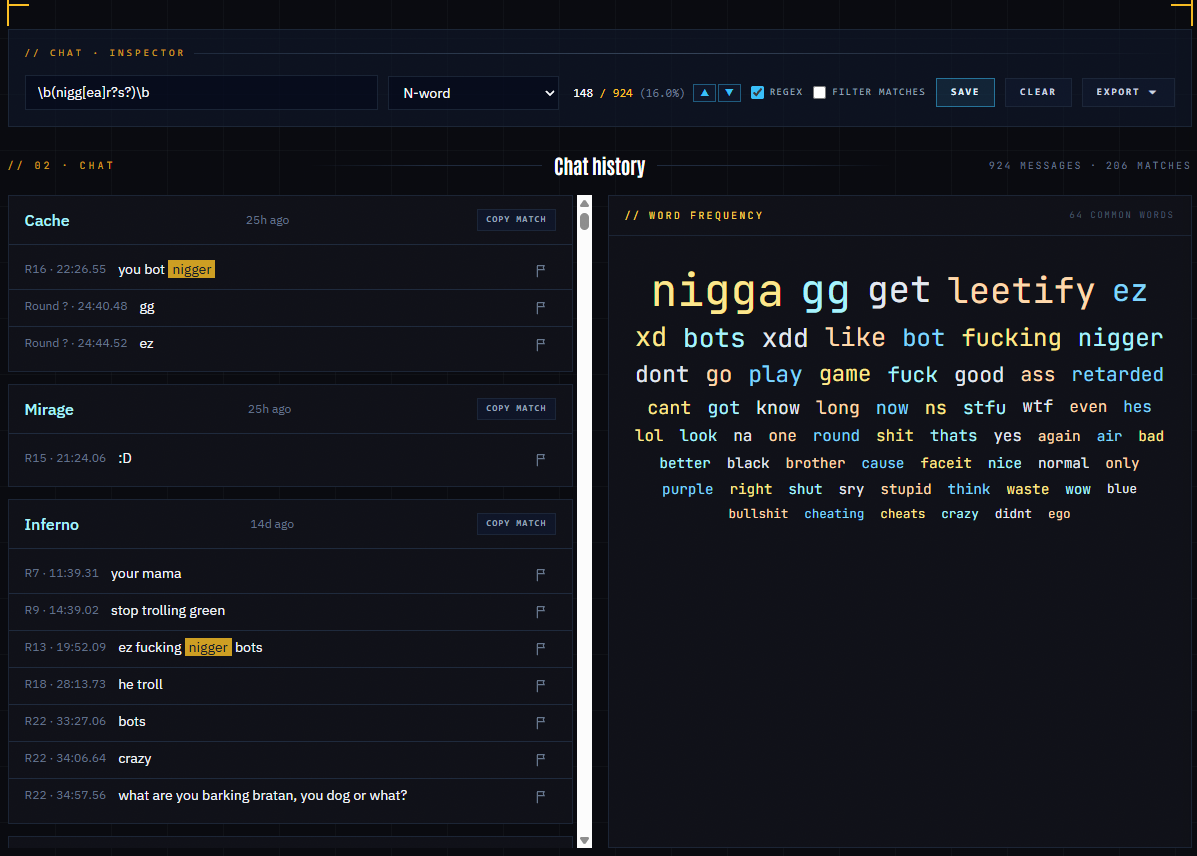Click into the regex search input field
Screen dimensions: 1197x856
click(x=202, y=92)
